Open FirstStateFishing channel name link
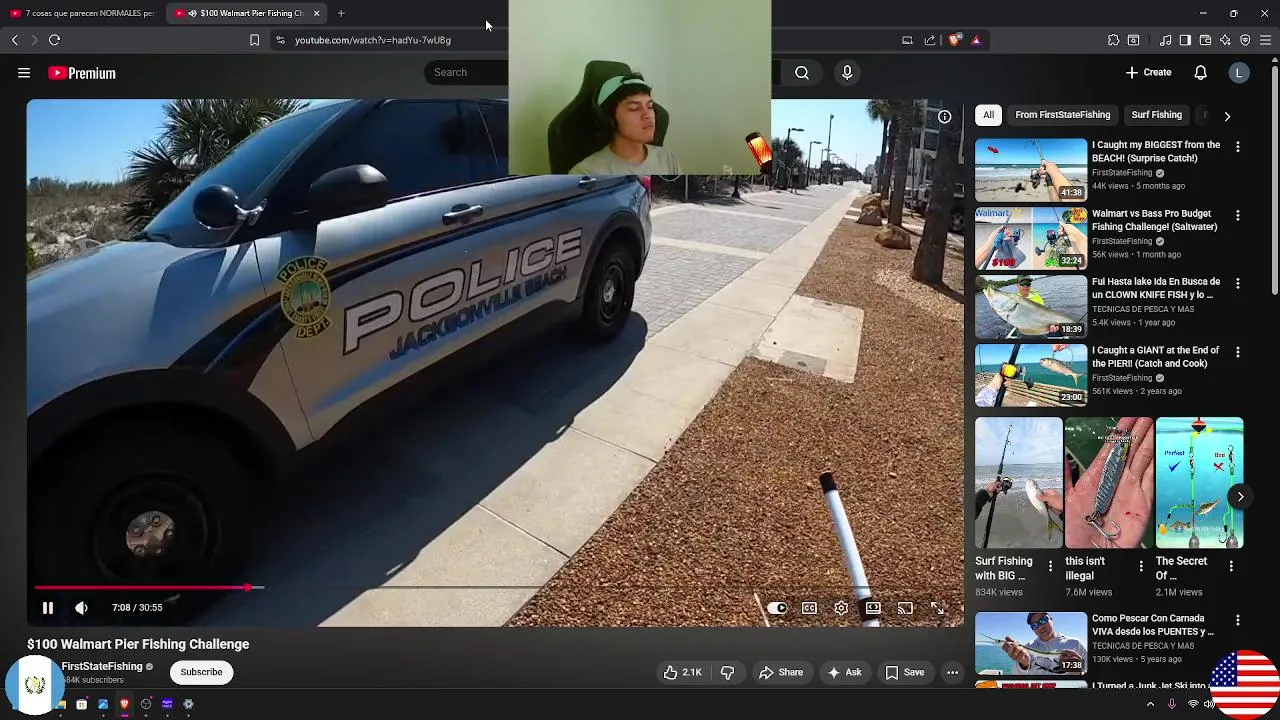Viewport: 1280px width, 720px height. pos(102,666)
